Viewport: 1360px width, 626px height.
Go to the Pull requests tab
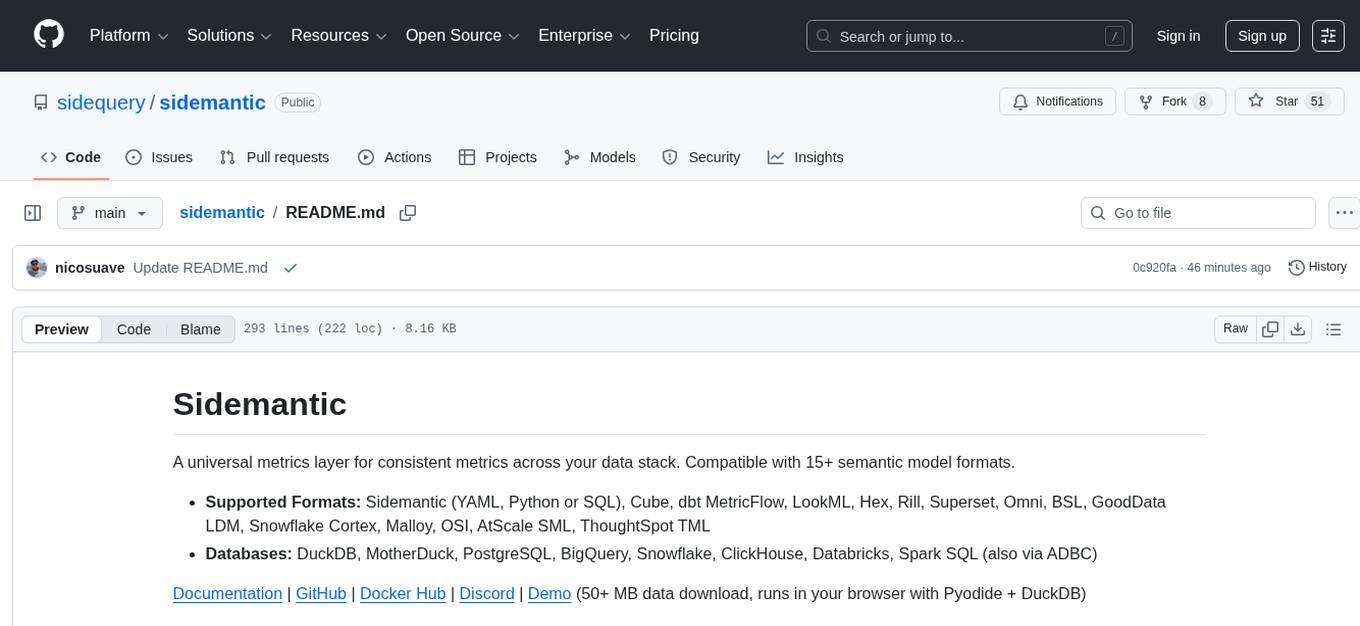tap(274, 157)
